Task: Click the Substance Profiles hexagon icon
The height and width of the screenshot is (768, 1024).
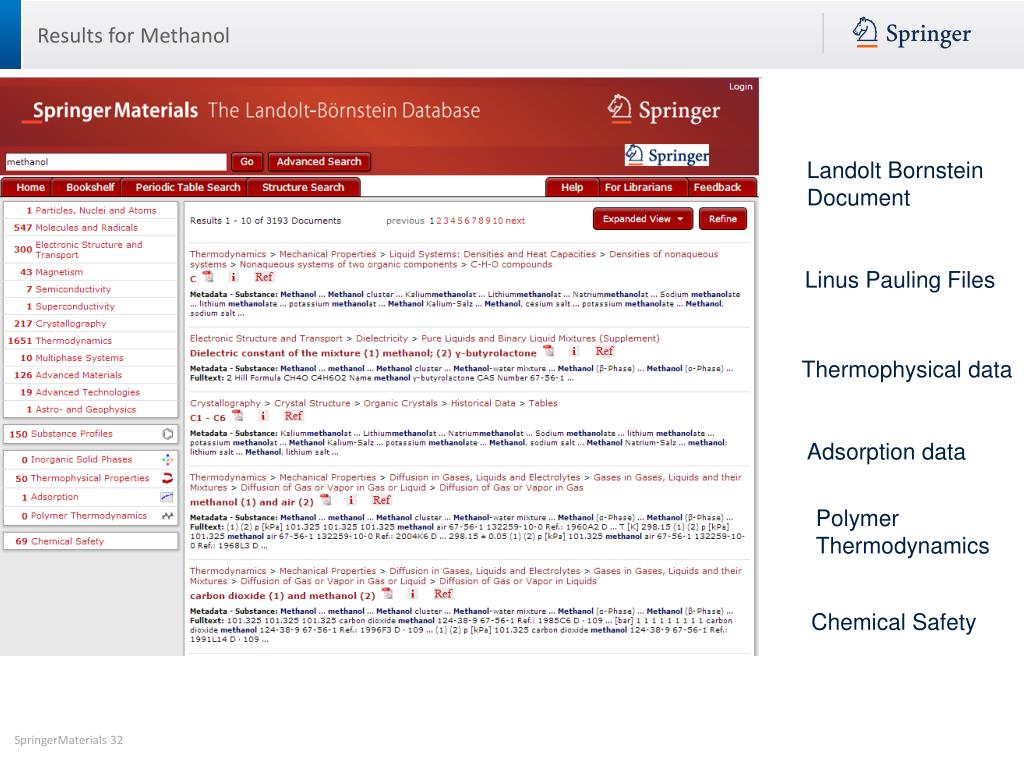Action: 168,434
